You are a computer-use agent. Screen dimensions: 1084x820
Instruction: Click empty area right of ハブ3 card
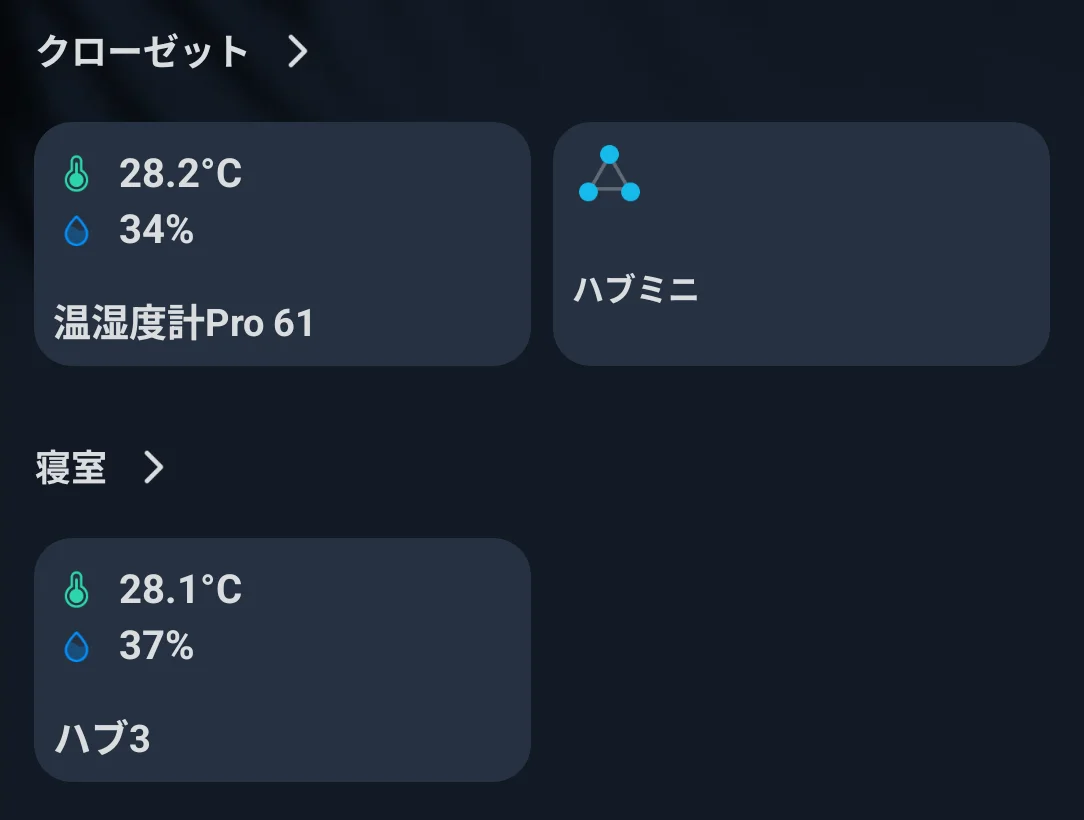tap(800, 660)
